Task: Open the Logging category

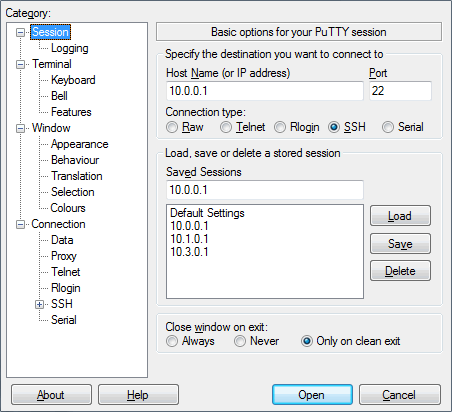Action: click(x=69, y=48)
